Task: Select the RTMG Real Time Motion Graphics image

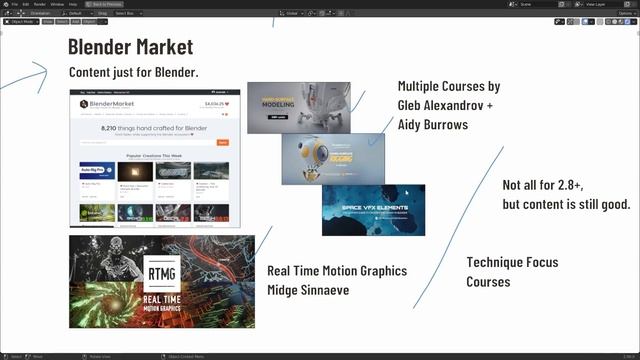Action: pyautogui.click(x=162, y=282)
